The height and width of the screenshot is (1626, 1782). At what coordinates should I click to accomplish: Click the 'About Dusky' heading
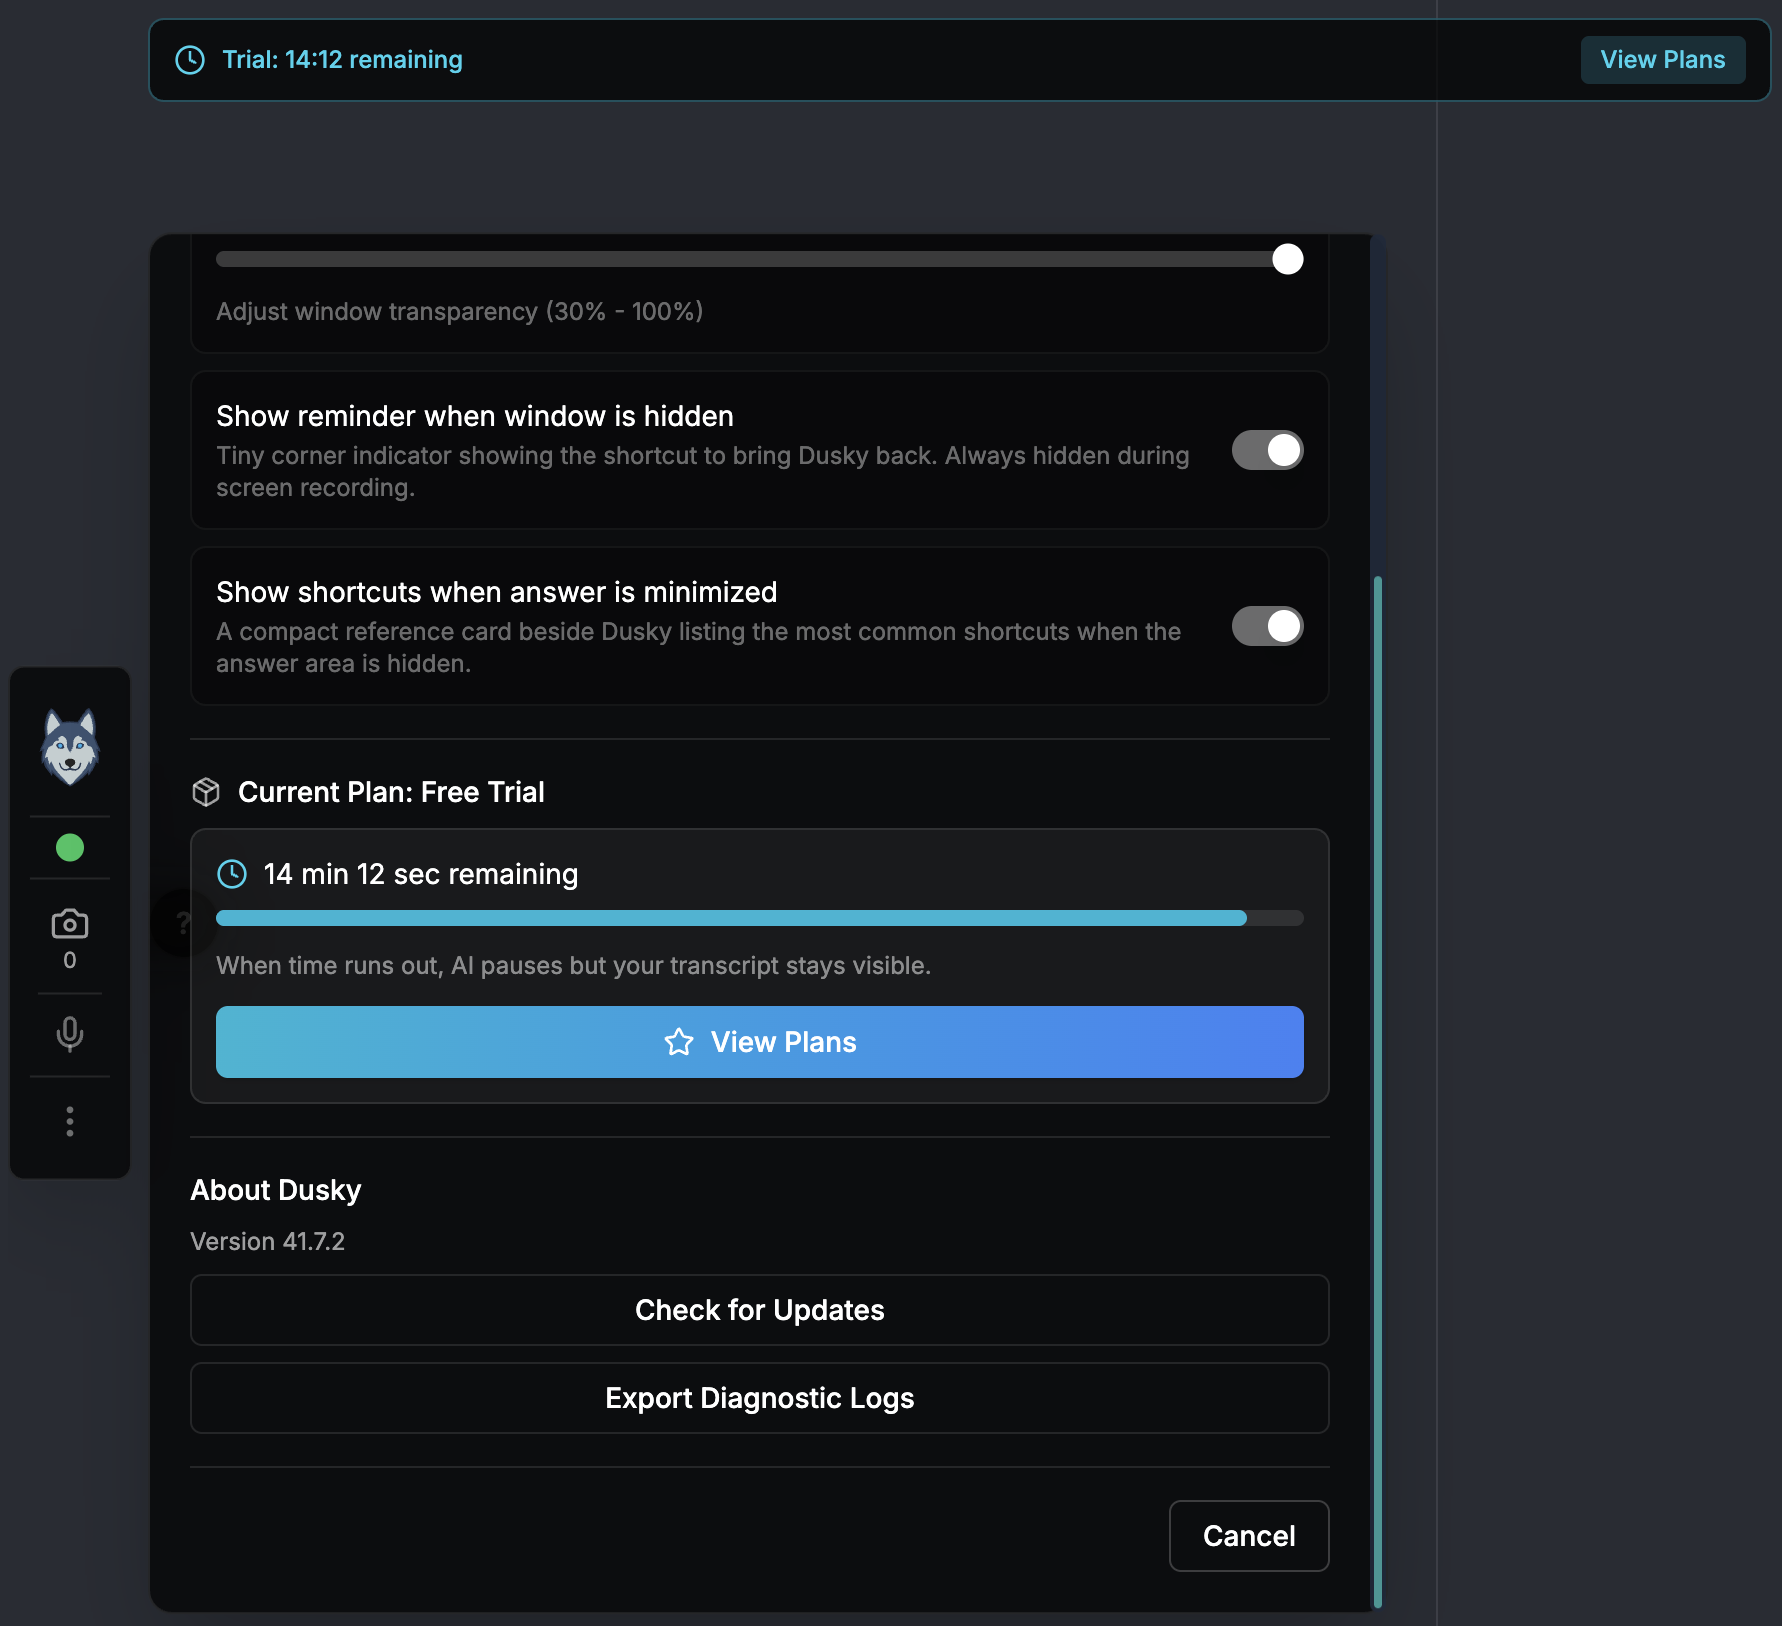pyautogui.click(x=276, y=1190)
